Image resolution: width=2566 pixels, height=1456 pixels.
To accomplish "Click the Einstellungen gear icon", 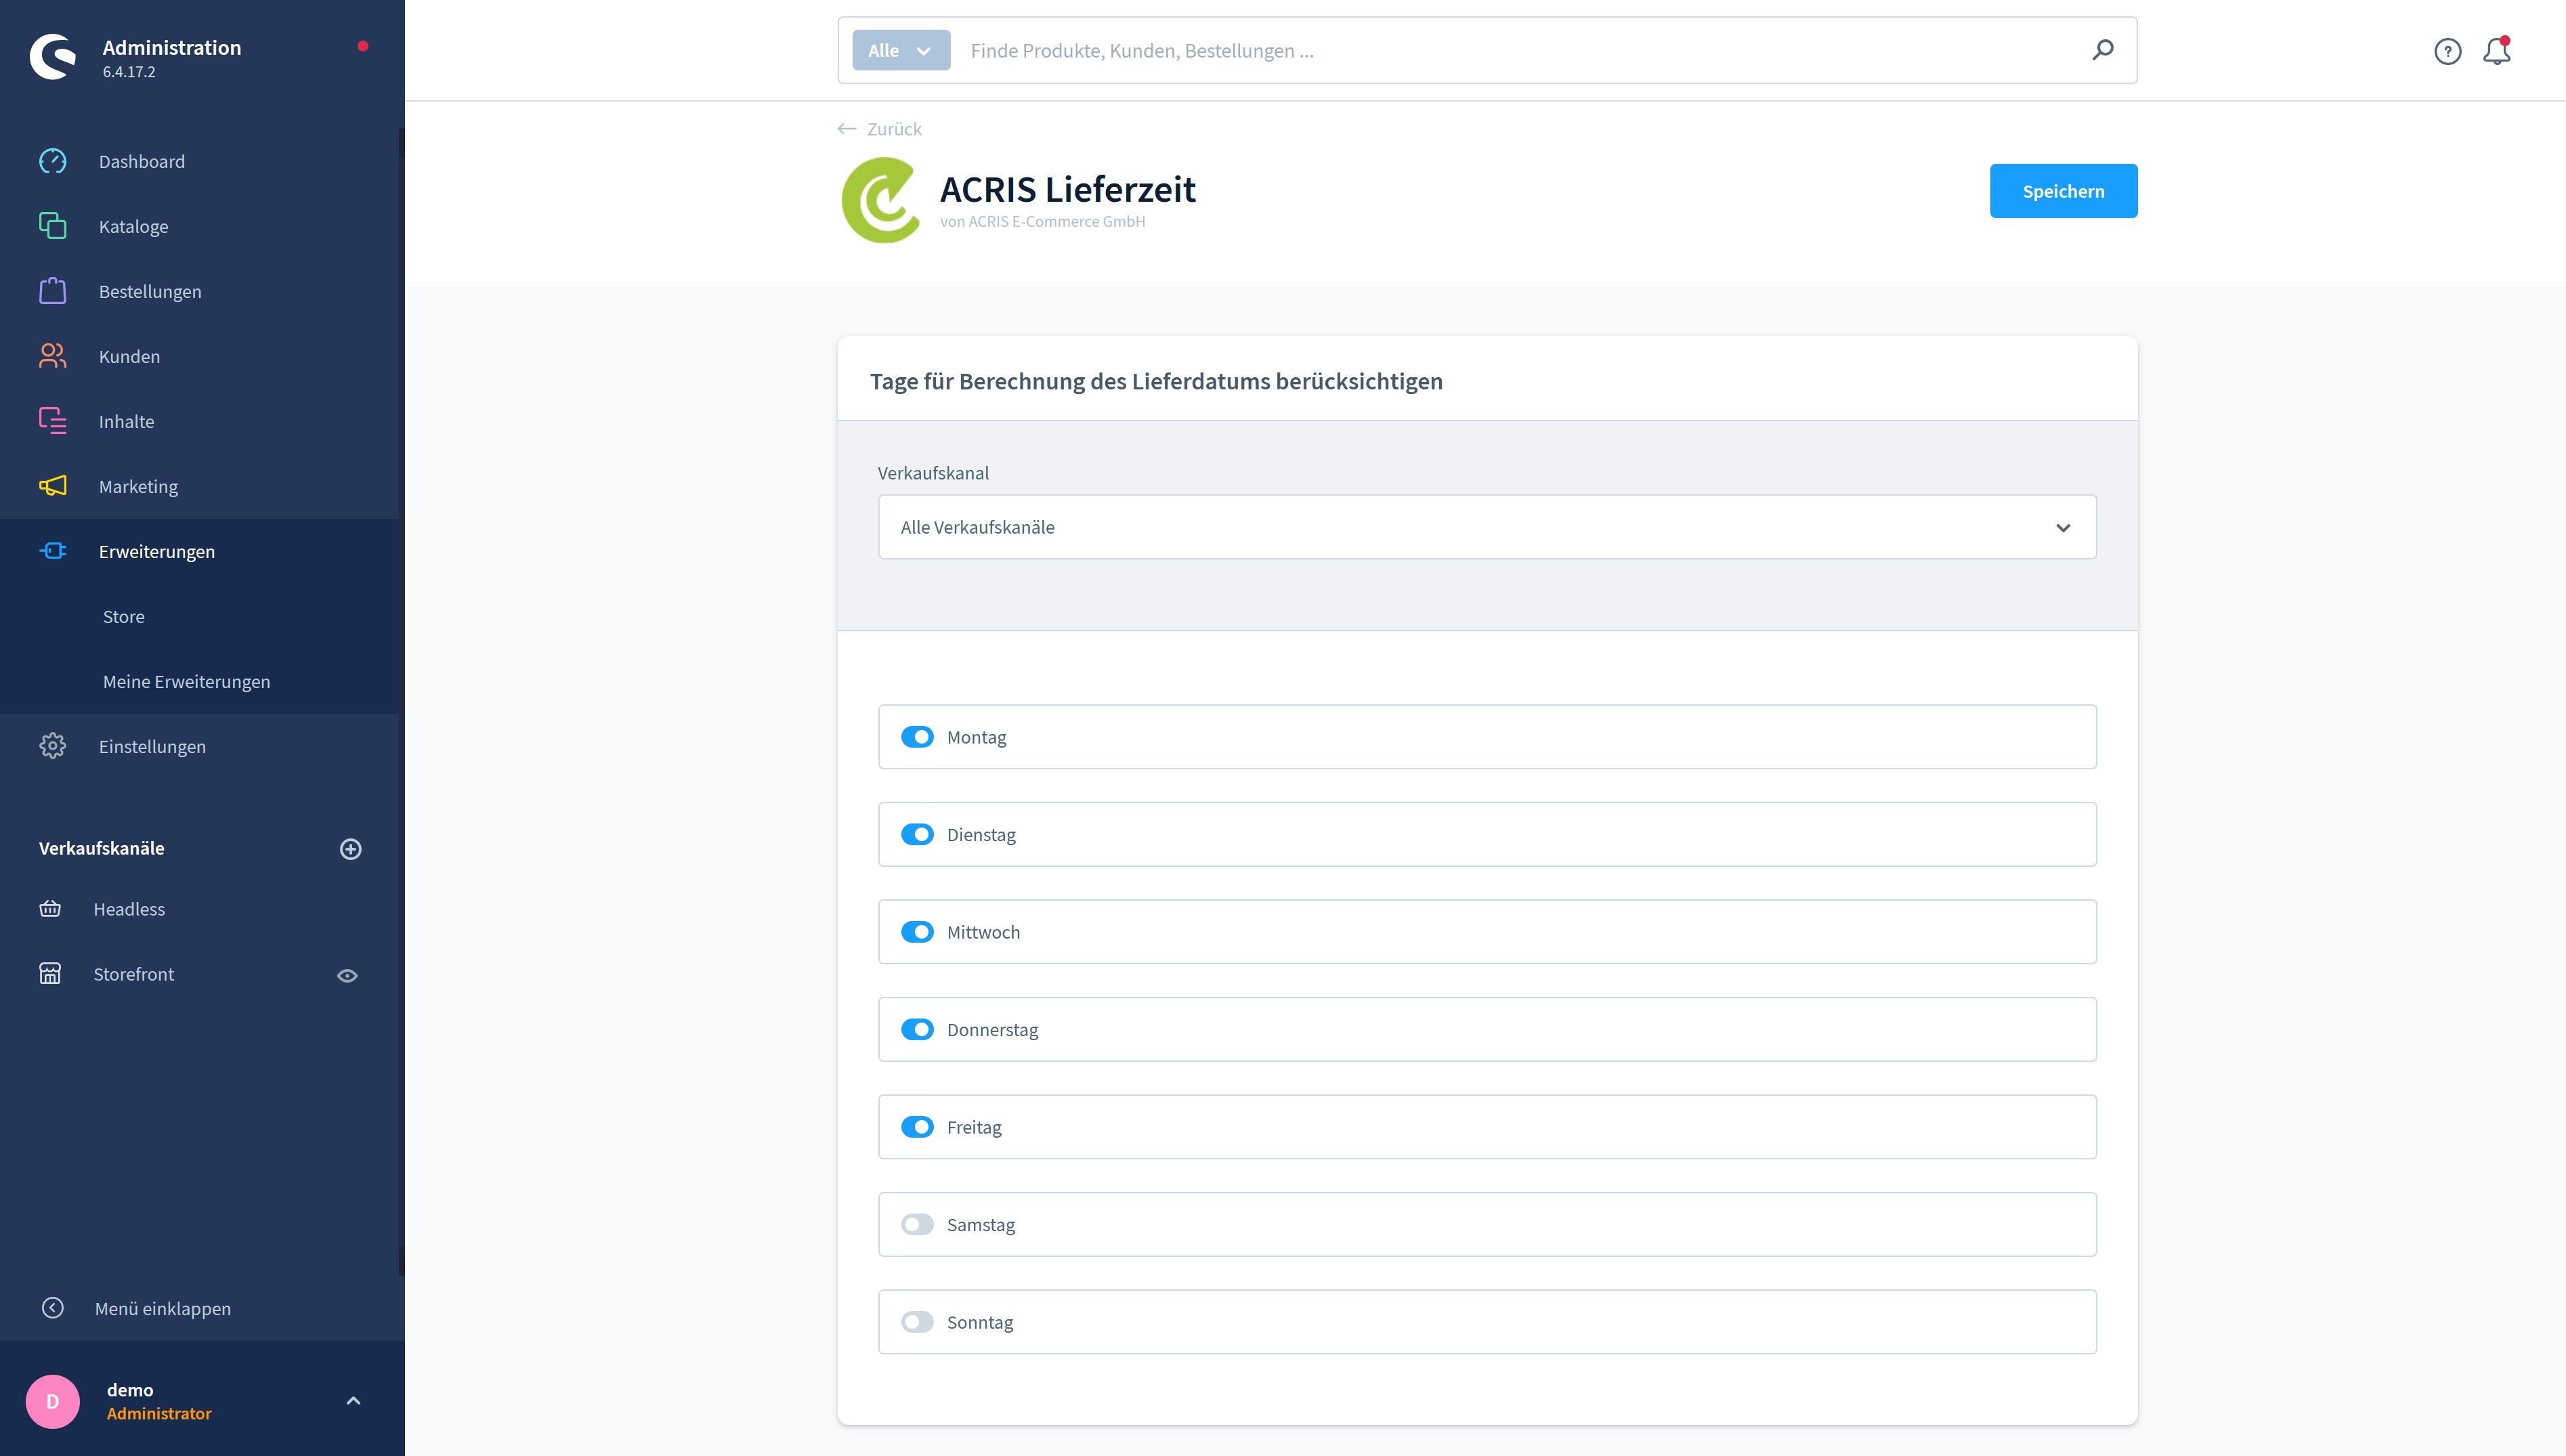I will [x=52, y=746].
